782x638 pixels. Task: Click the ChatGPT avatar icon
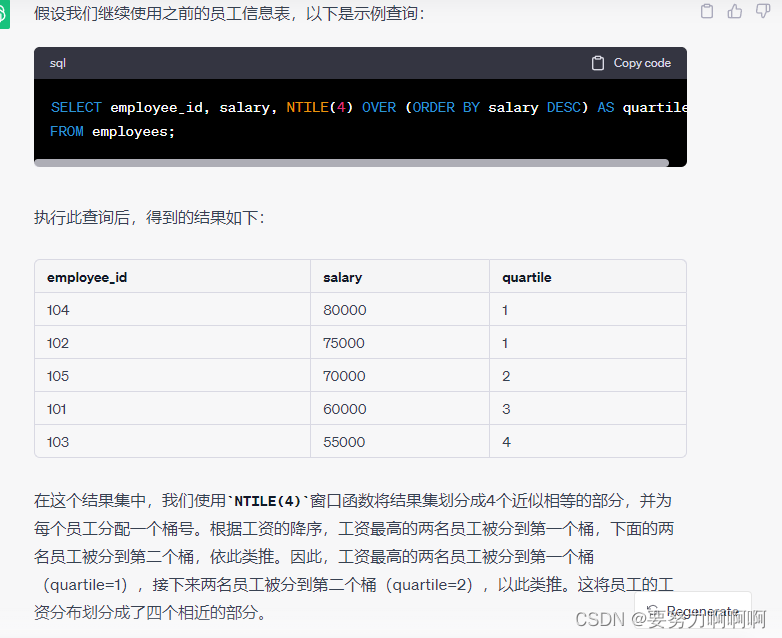(x=4, y=14)
